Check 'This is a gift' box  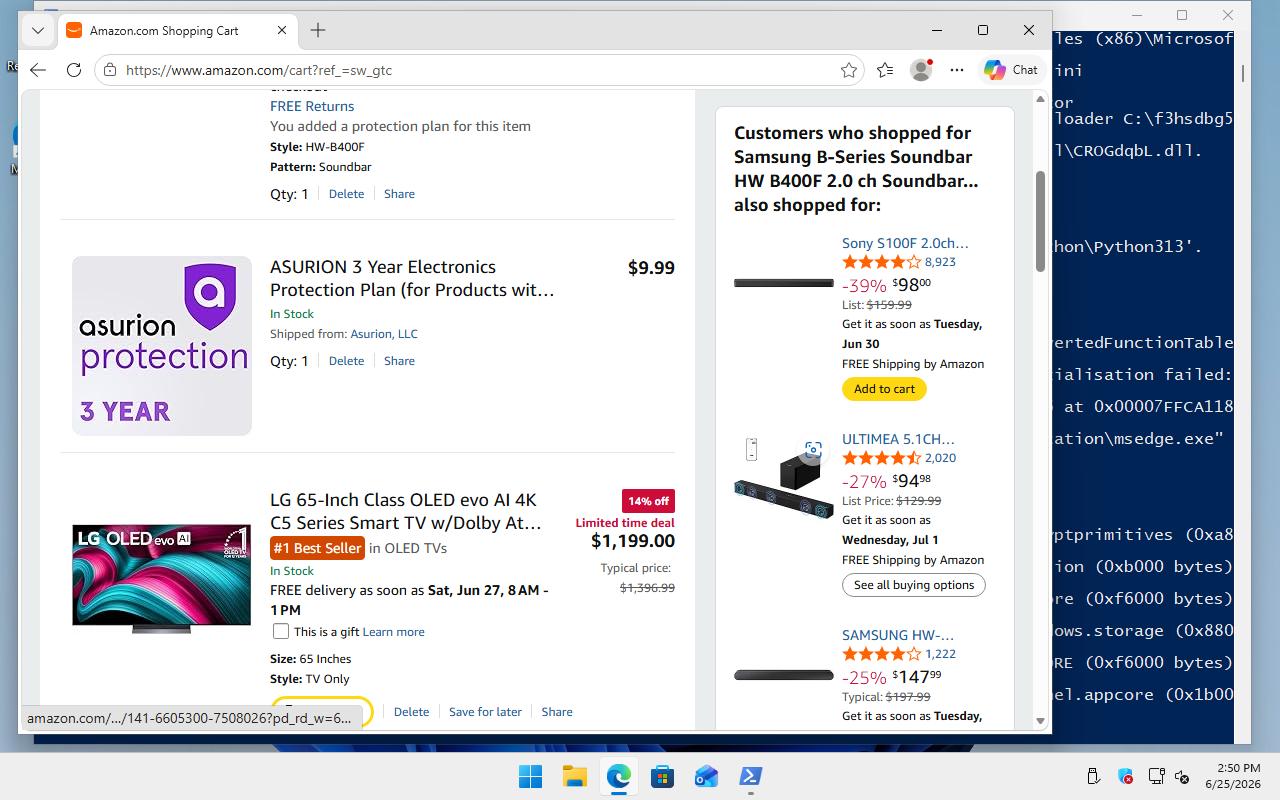[x=281, y=632]
